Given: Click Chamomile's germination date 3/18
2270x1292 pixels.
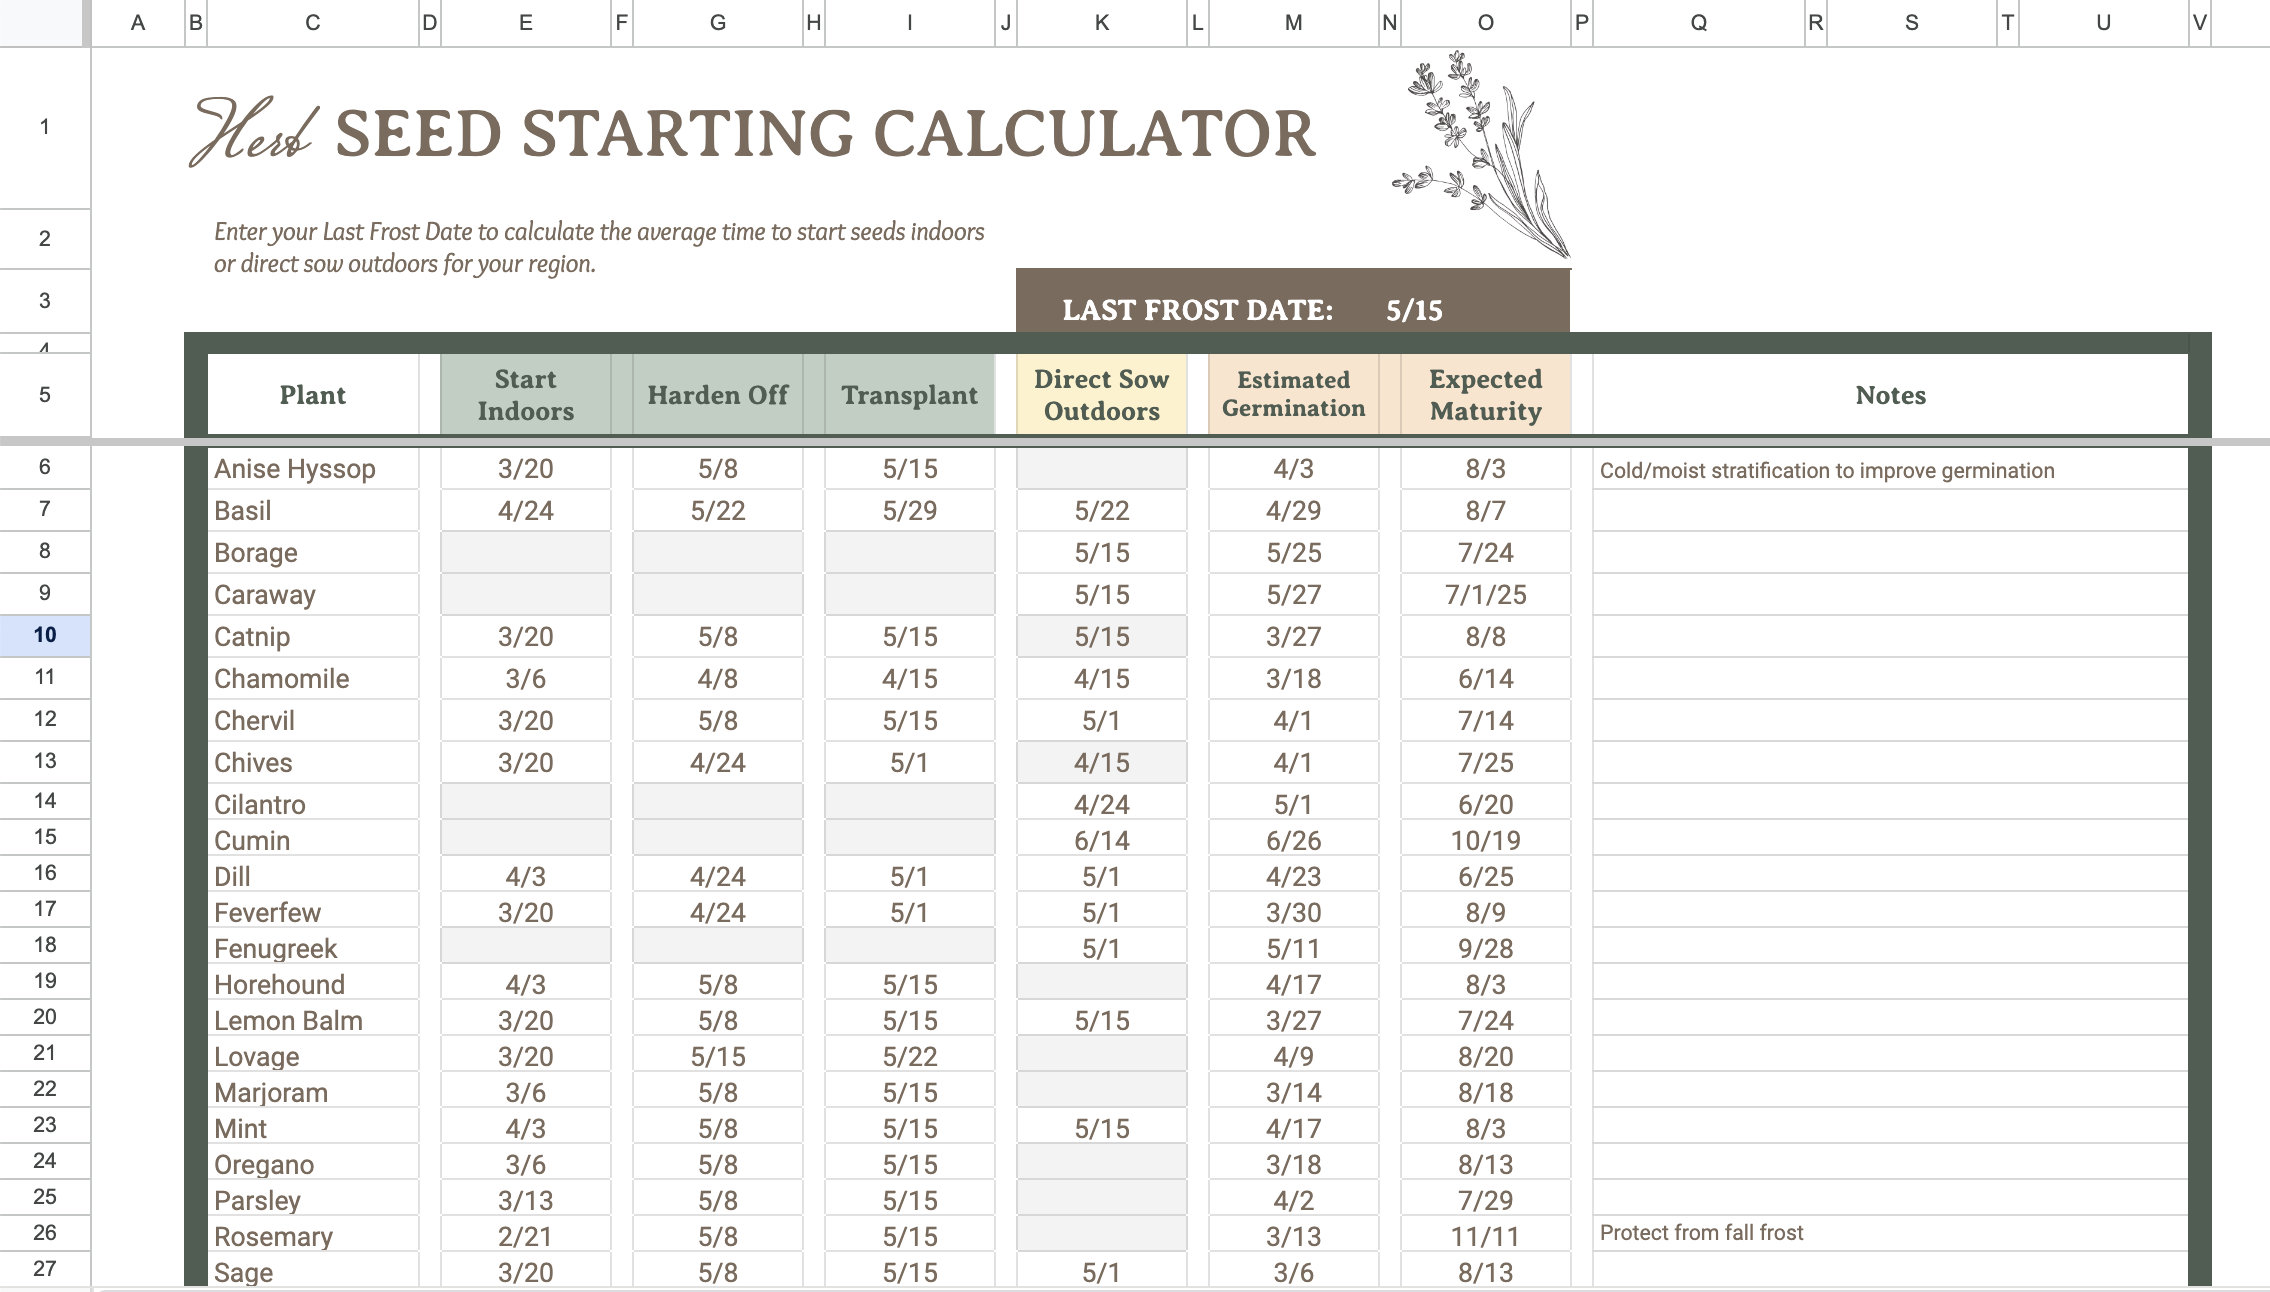Looking at the screenshot, I should (1293, 678).
